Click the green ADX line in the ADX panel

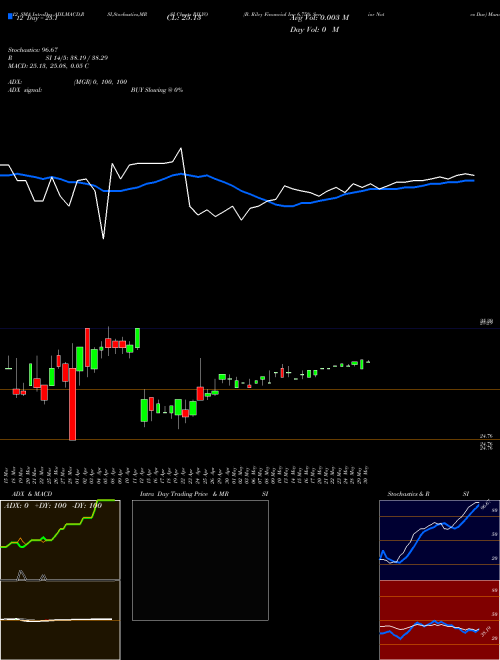(59, 525)
